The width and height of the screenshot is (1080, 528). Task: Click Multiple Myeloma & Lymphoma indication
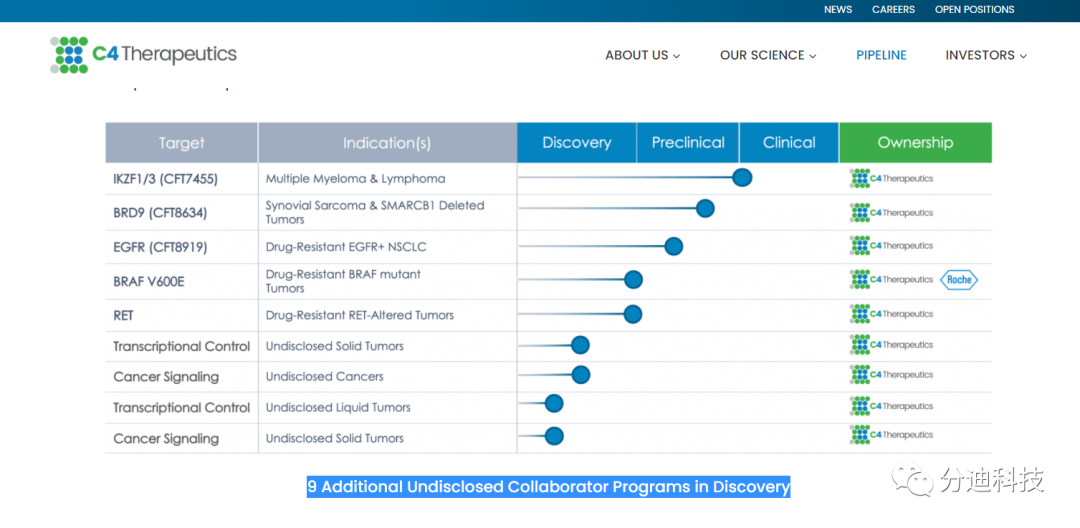pyautogui.click(x=355, y=179)
